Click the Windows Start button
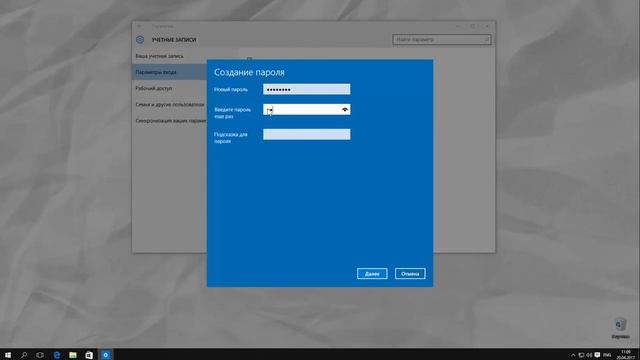 [8, 355]
